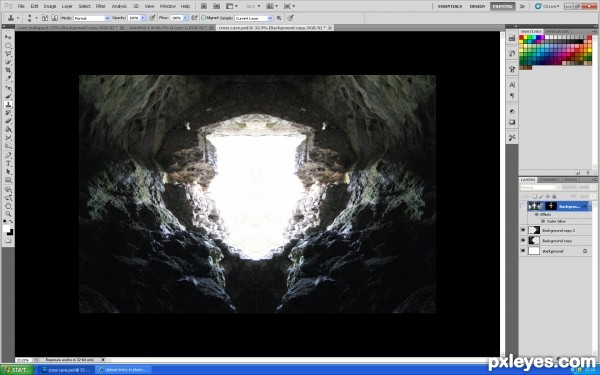Screen dimensions: 600x375
Task: Toggle the Aligned checkbox in options bar
Action: point(204,18)
